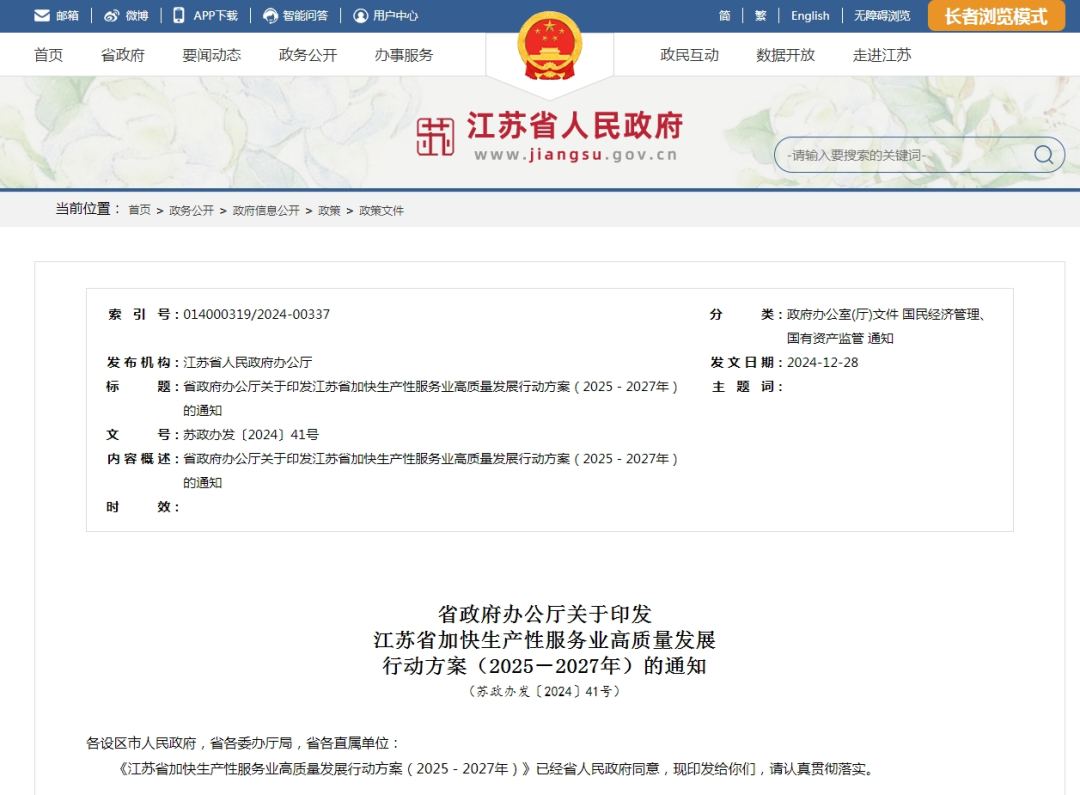
Task: Open the 走进江苏 section
Action: click(880, 55)
